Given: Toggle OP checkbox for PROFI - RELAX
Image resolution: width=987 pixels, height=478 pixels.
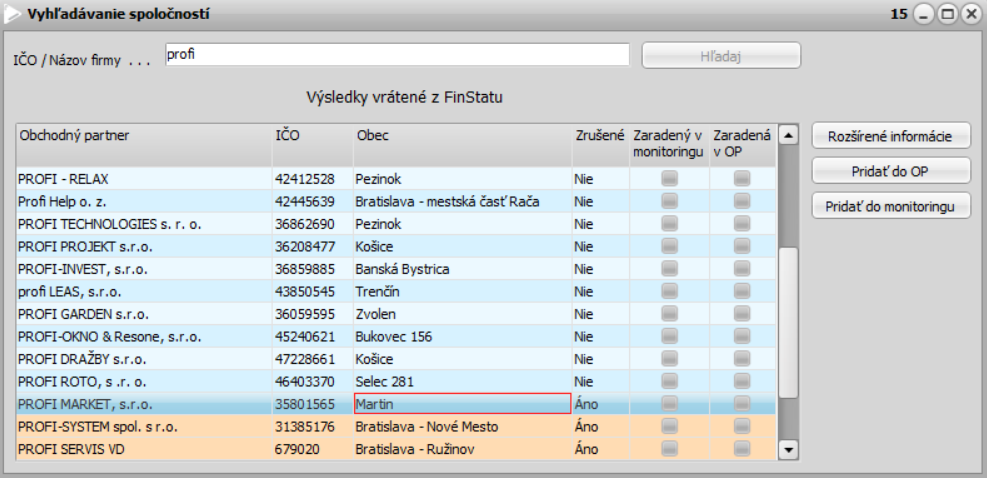Looking at the screenshot, I should coord(742,179).
